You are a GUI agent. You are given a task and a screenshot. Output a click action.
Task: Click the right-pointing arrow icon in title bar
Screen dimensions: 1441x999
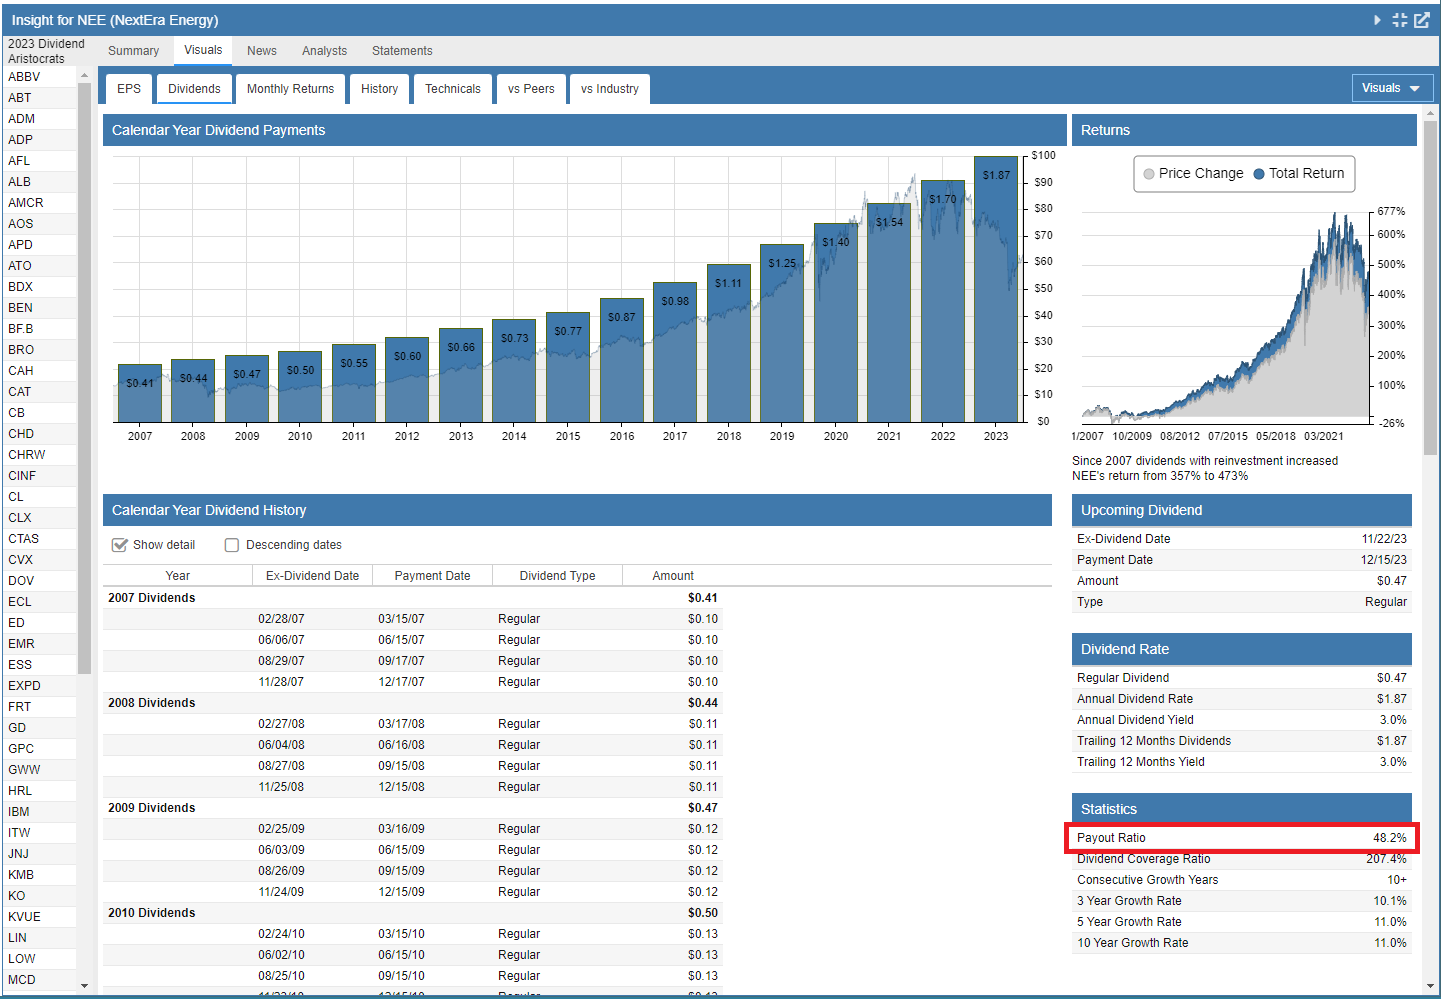pos(1378,20)
